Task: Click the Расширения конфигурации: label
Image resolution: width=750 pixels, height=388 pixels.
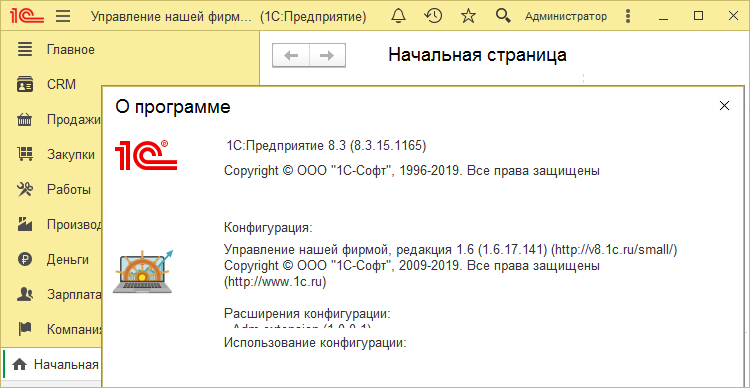Action: 308,314
